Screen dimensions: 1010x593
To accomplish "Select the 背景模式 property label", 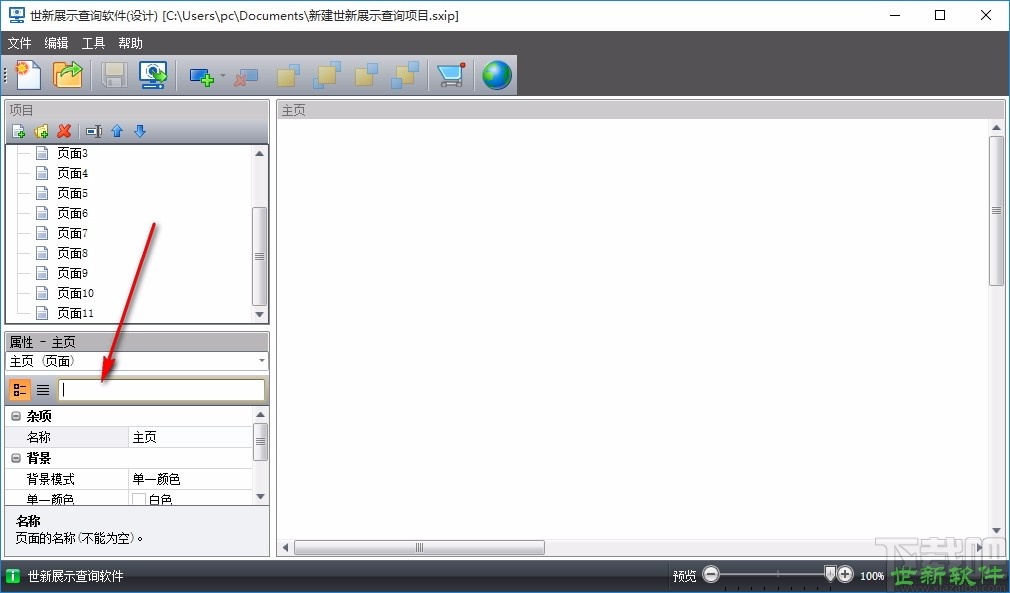I will click(x=50, y=479).
